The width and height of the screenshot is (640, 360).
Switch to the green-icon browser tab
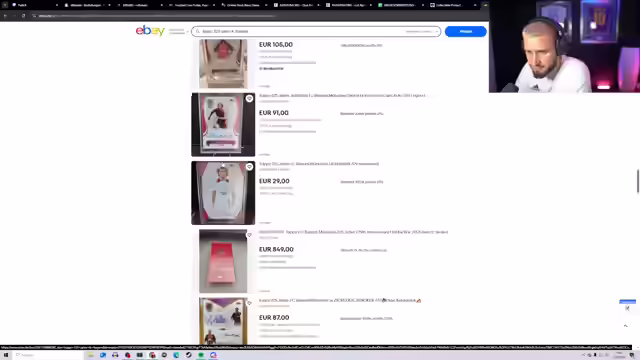pos(400,5)
